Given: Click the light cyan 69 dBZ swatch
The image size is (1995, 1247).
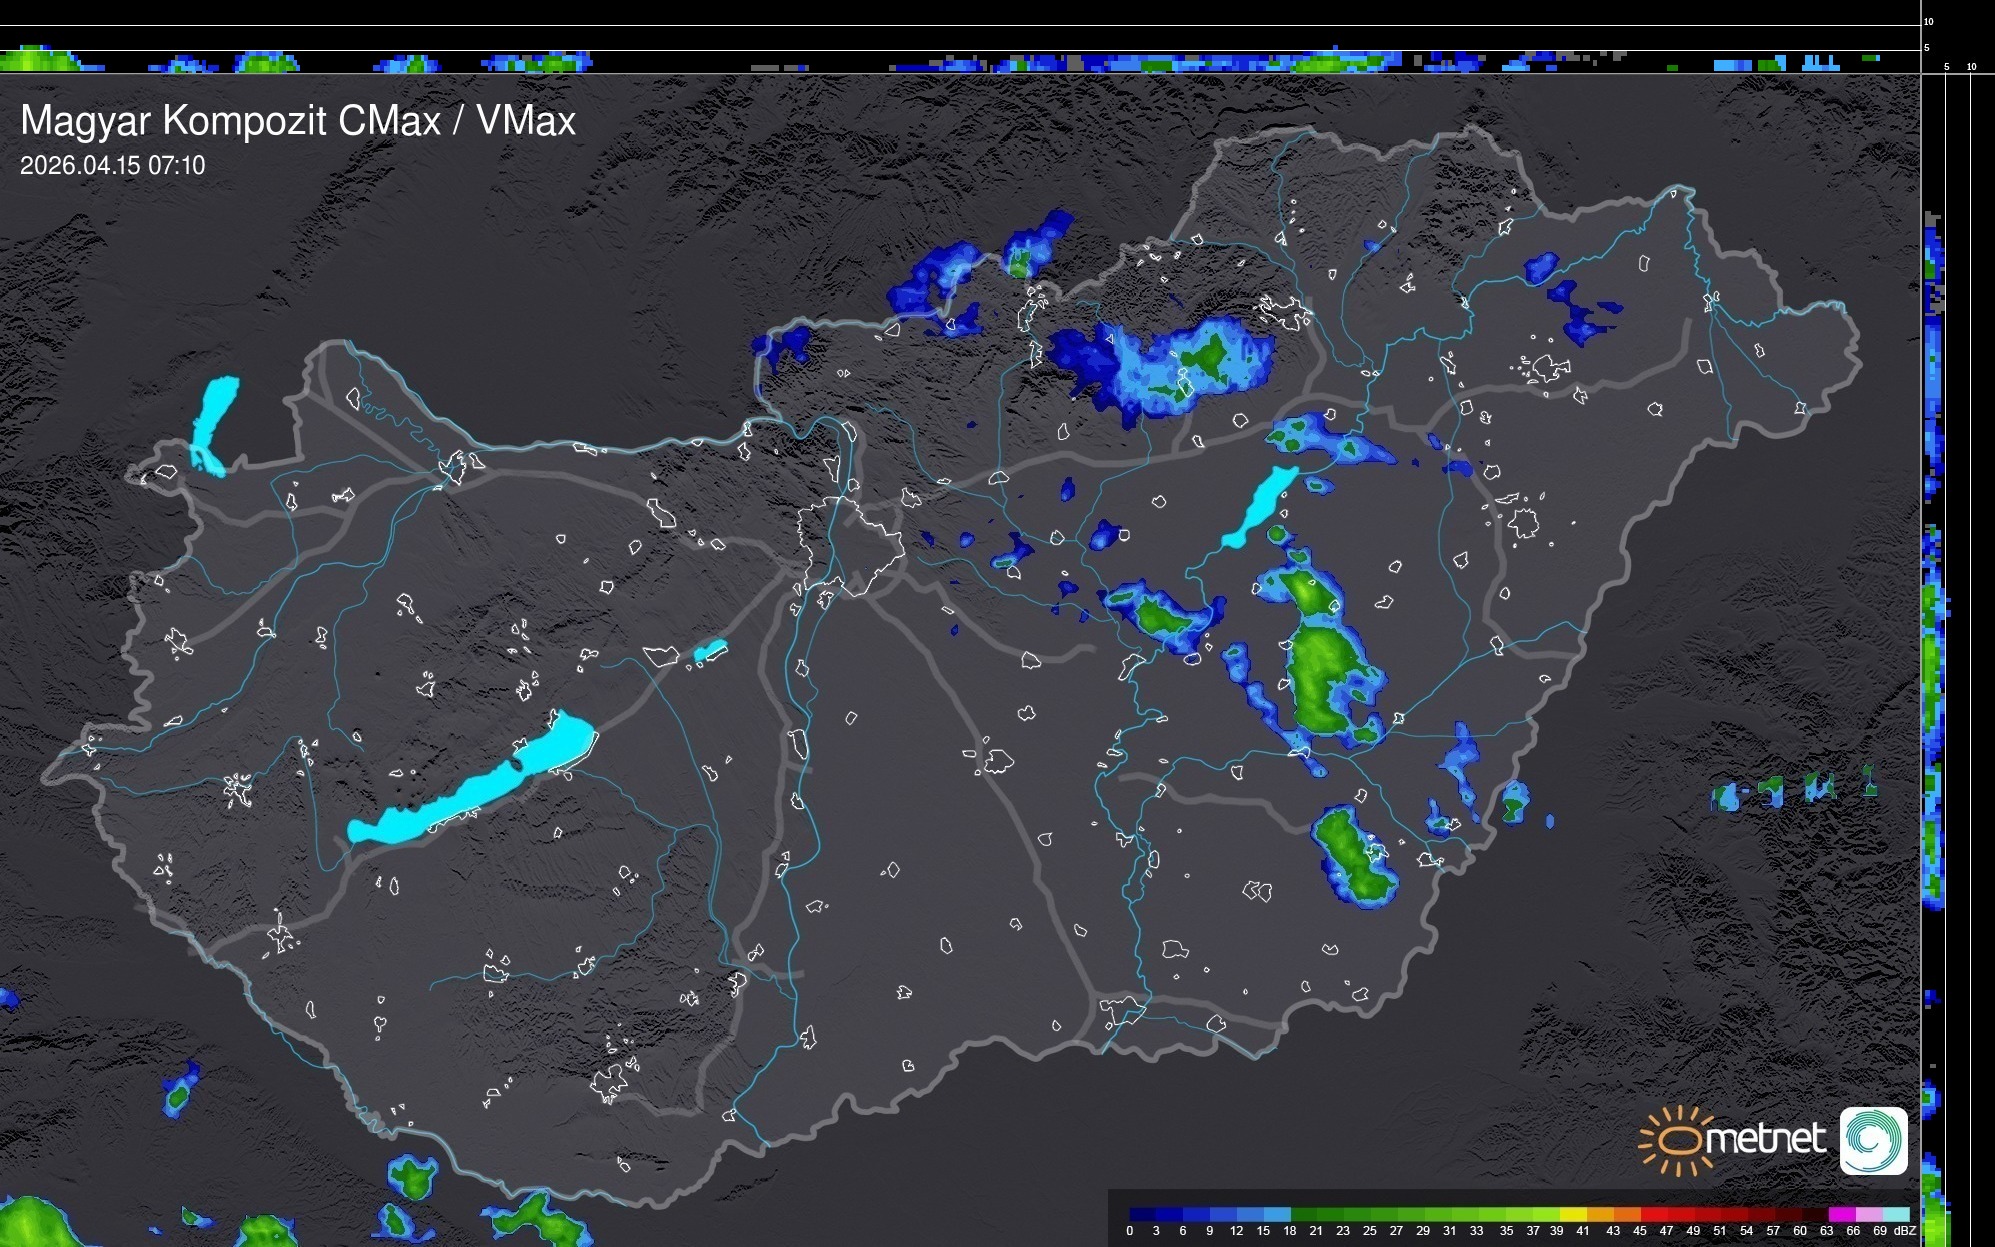Looking at the screenshot, I should (x=1895, y=1214).
